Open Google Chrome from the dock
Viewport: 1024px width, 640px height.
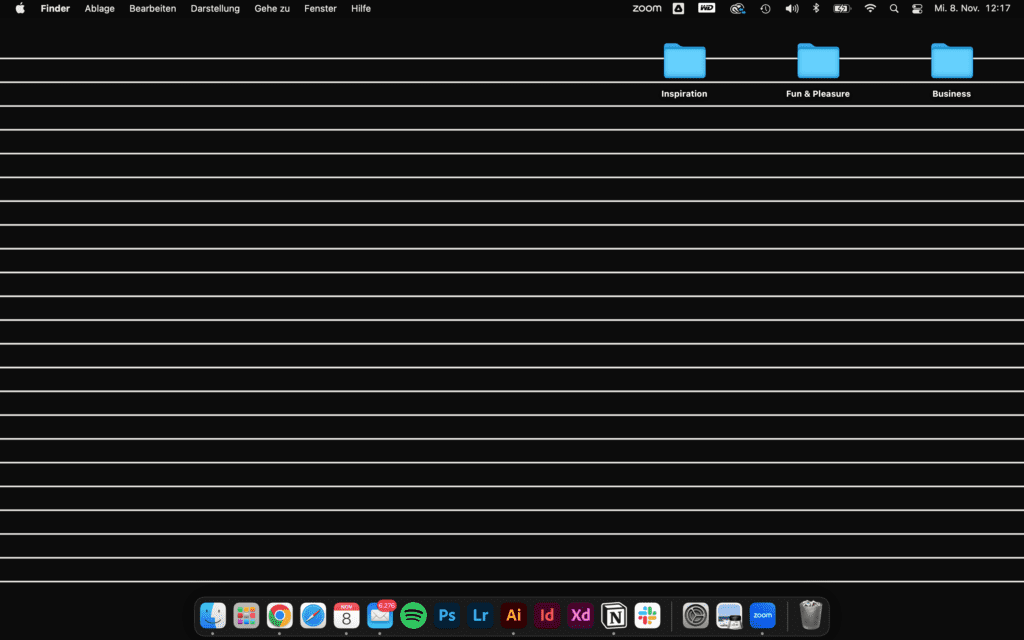pos(280,615)
